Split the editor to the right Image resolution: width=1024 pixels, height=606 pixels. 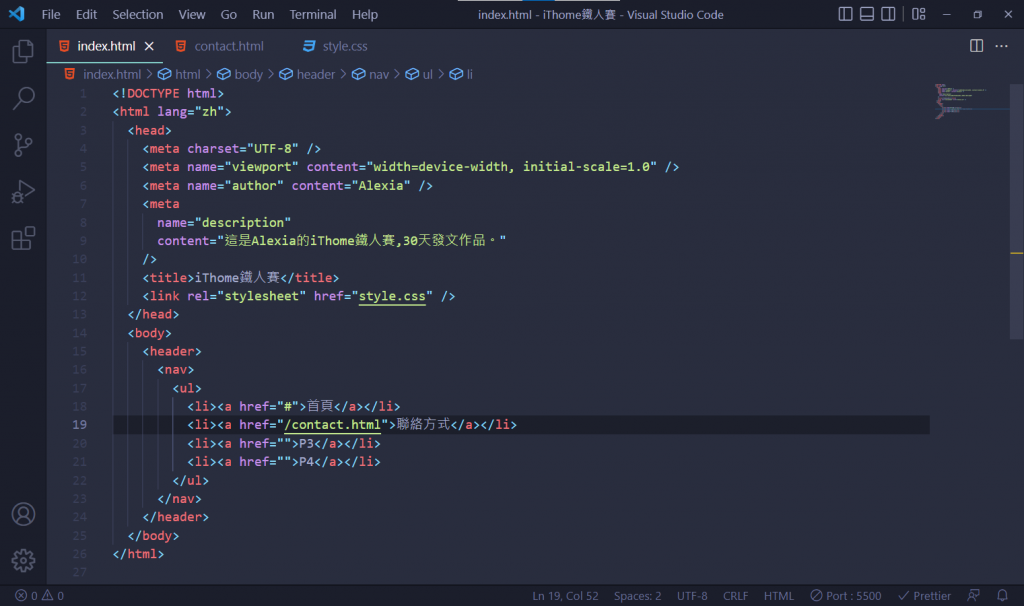click(x=976, y=46)
